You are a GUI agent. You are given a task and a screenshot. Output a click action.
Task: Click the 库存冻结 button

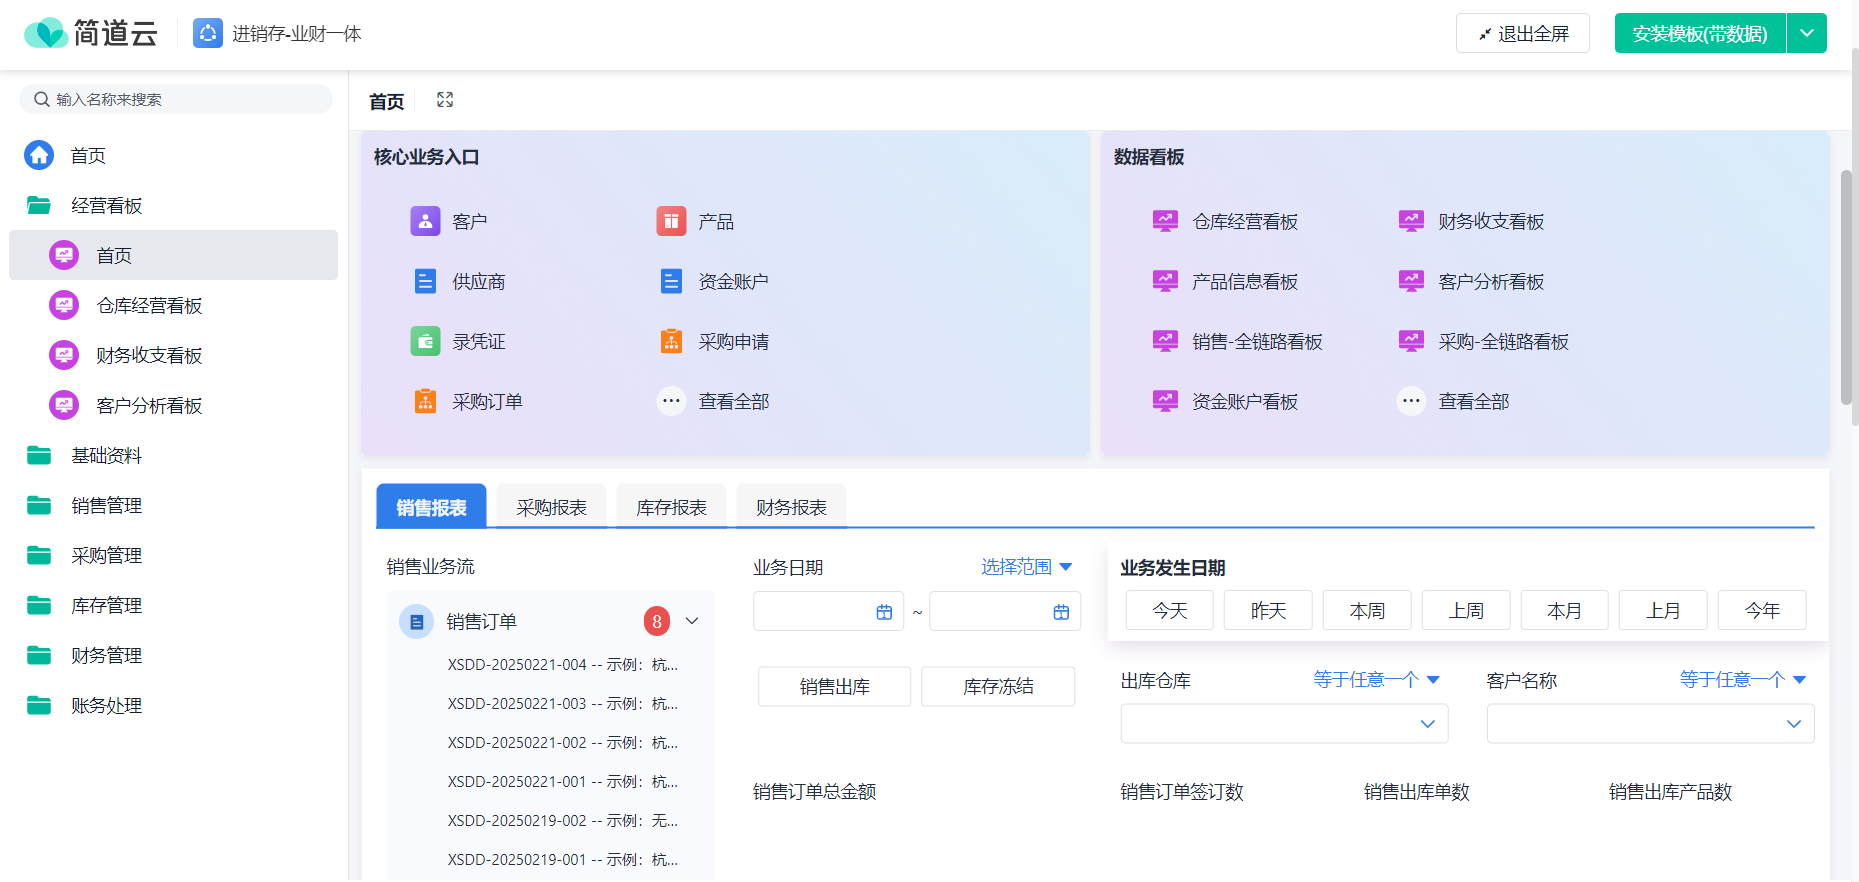(998, 686)
